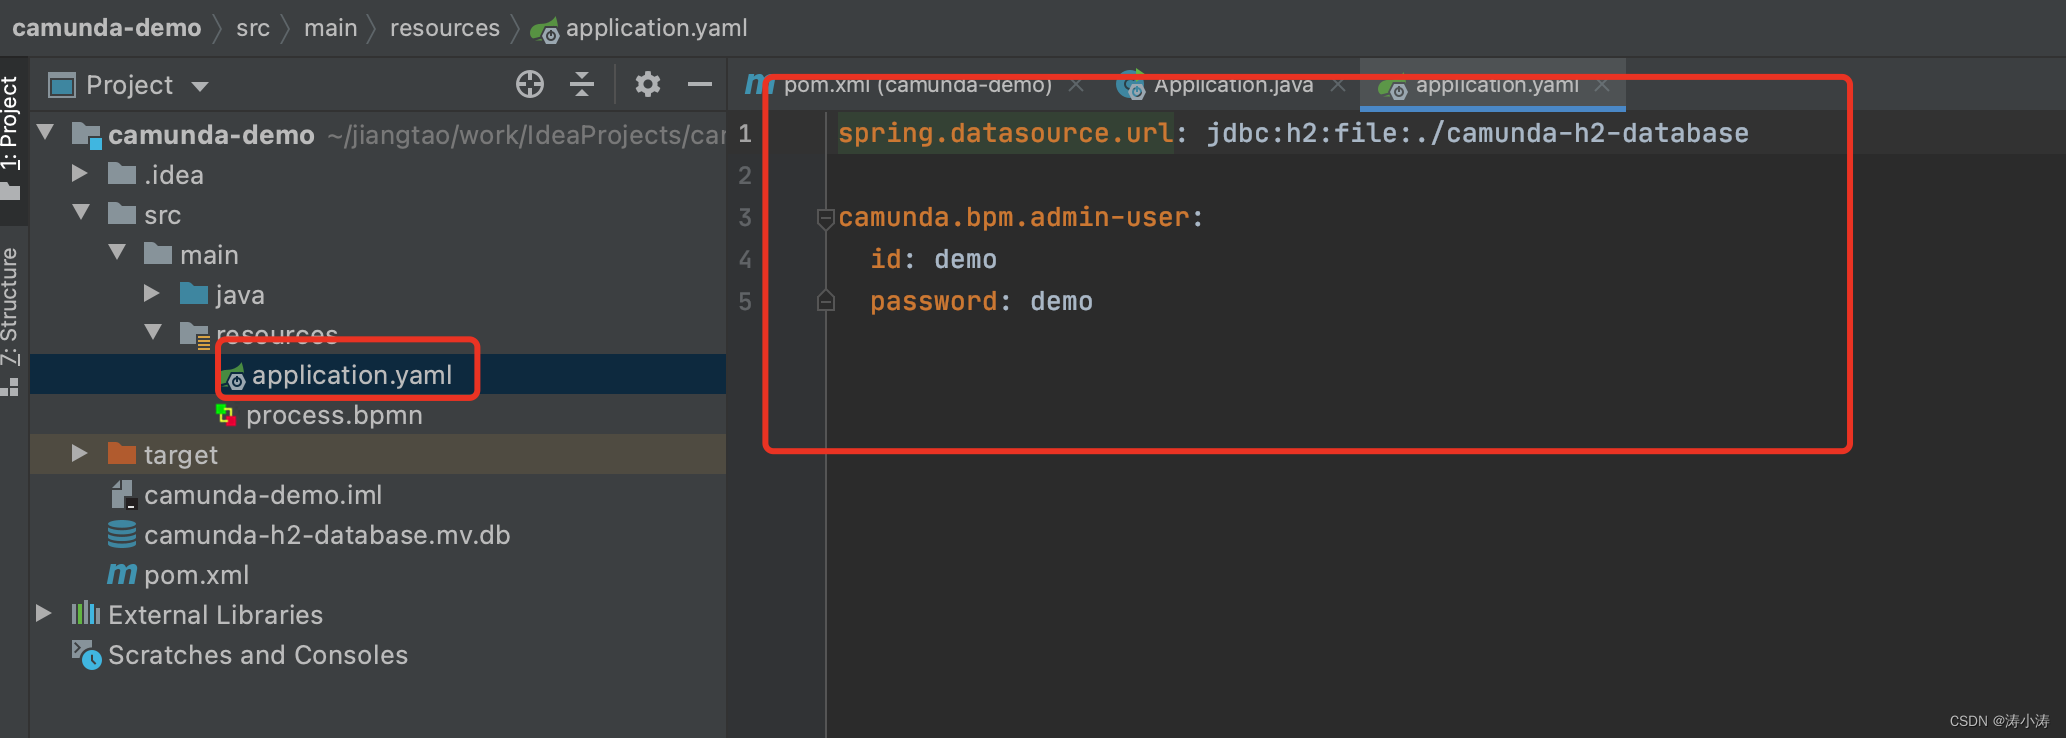Click the Locate/Select Opened File crosshair icon

(530, 84)
